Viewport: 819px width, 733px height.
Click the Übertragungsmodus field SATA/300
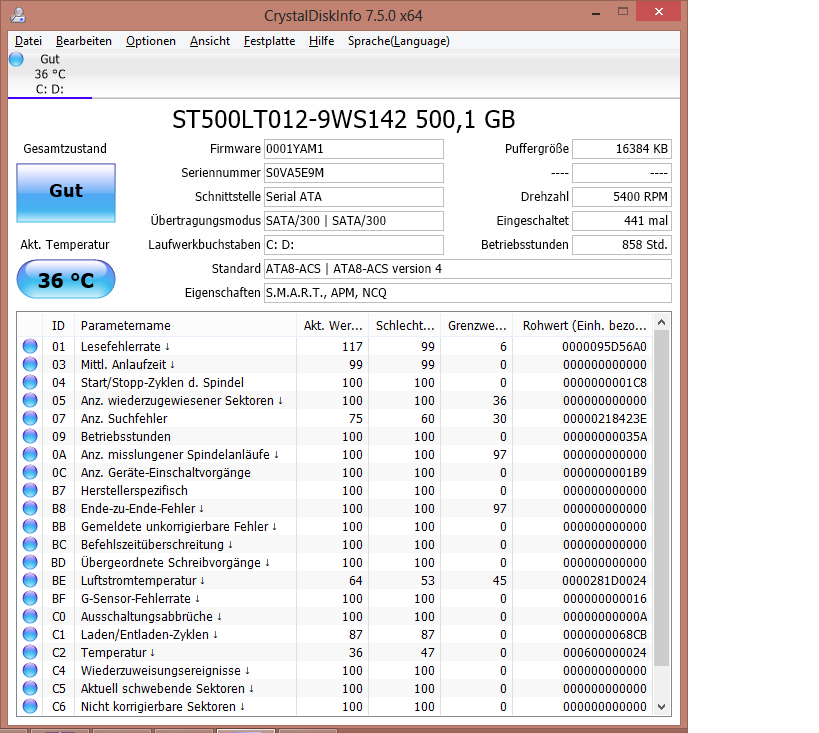coord(354,221)
